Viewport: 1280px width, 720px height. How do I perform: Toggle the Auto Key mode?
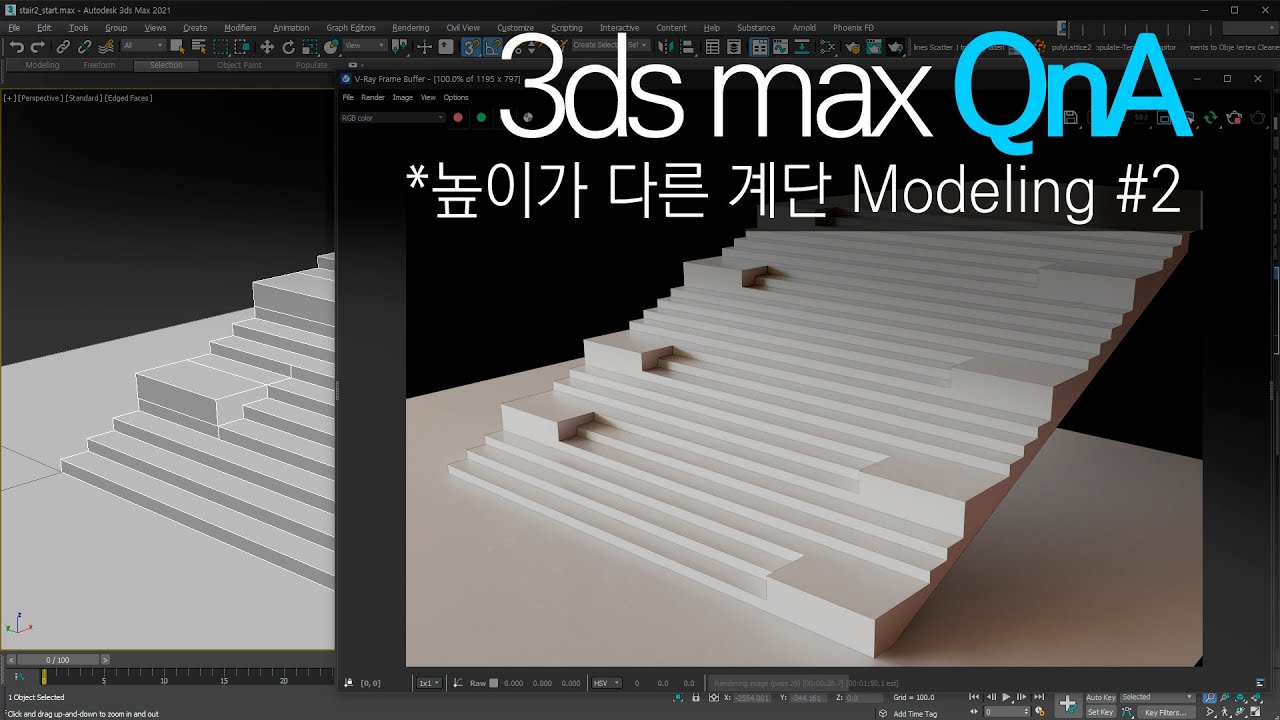pos(1101,697)
